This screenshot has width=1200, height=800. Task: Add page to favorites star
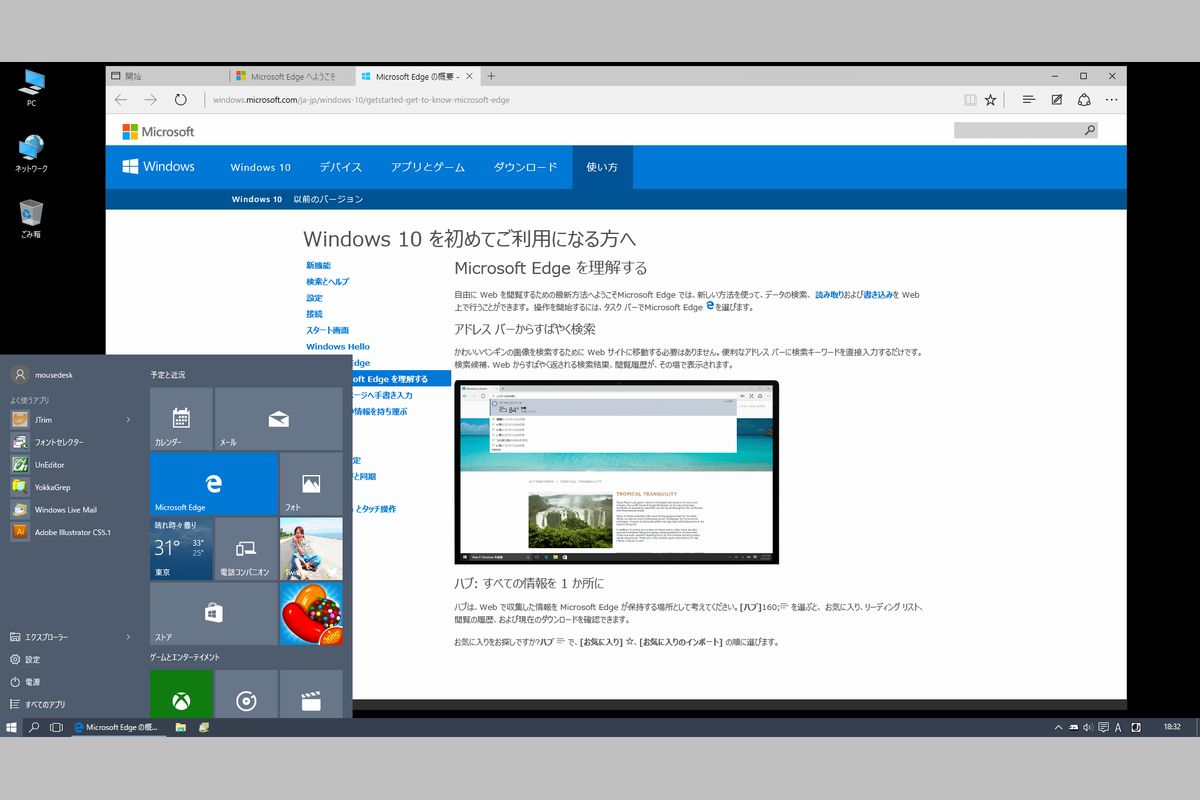pos(990,100)
